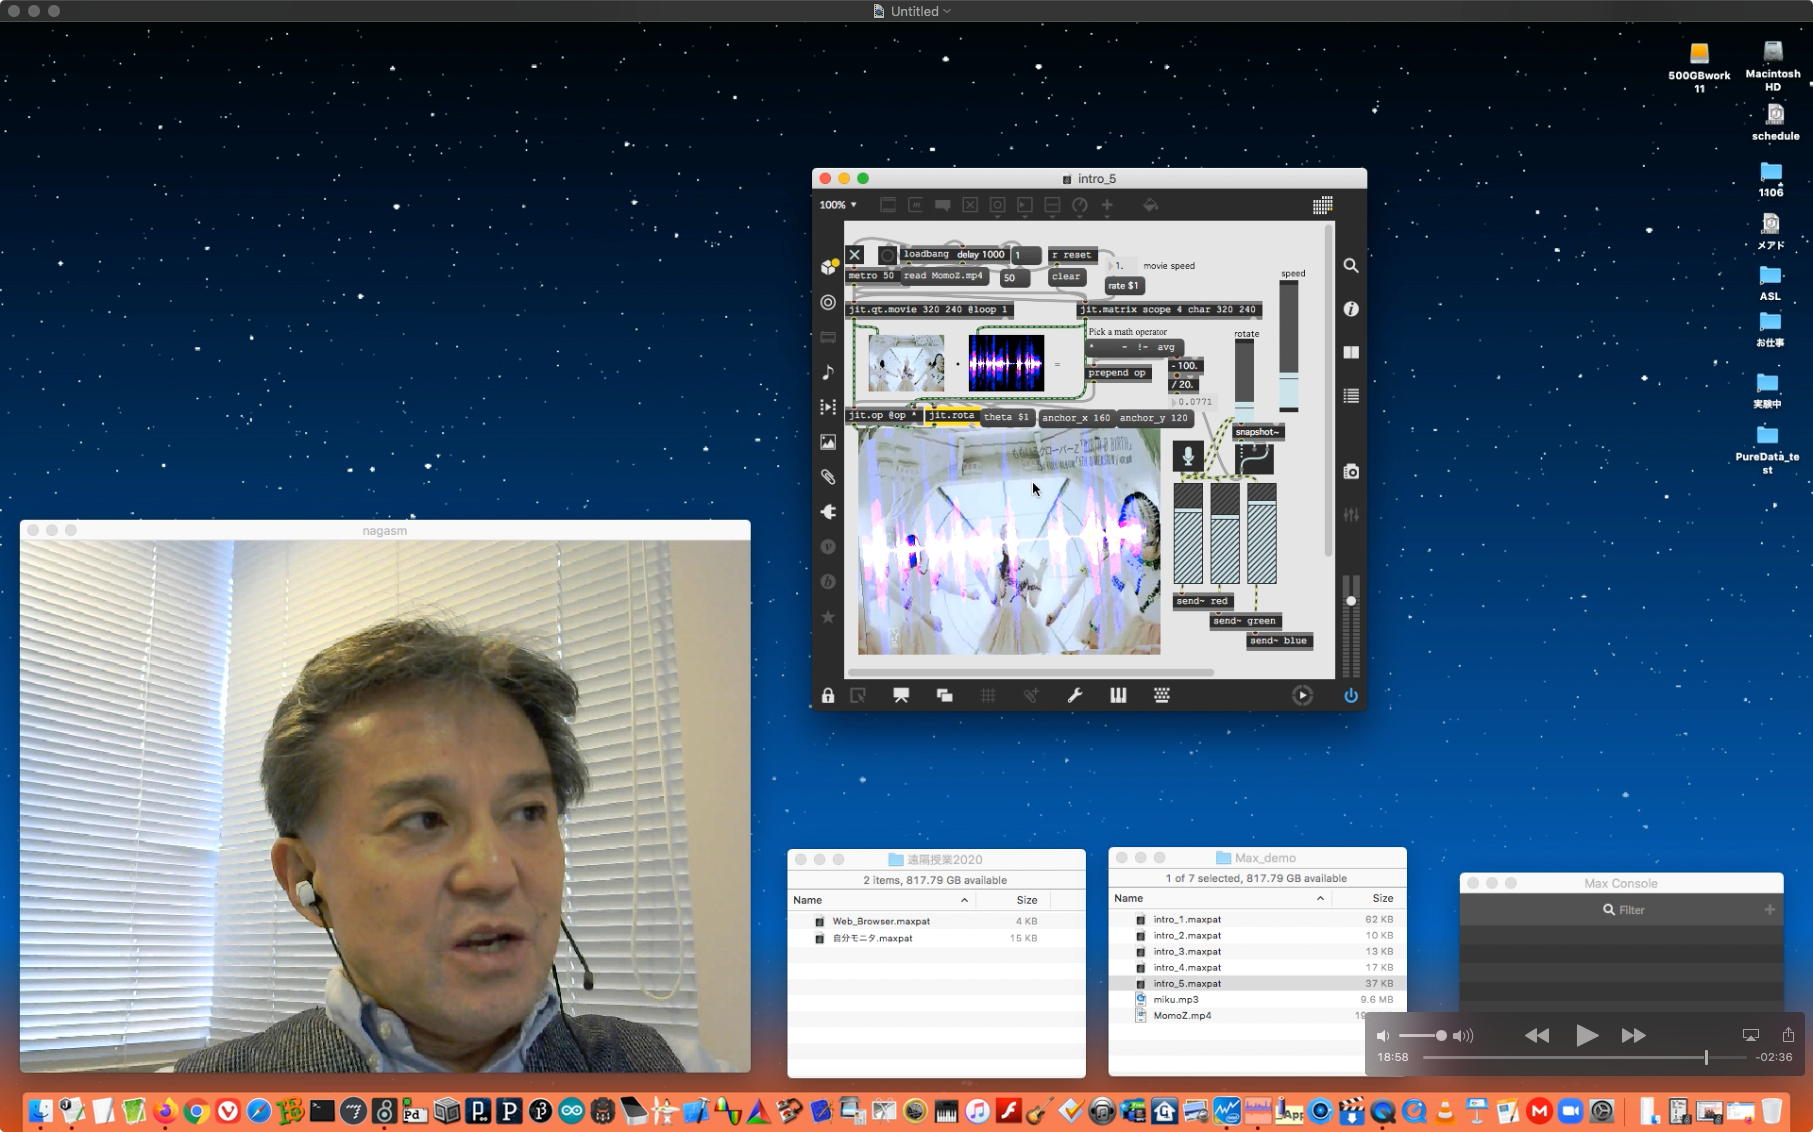Select intro_3.maxpat in the file list
Viewport: 1813px width, 1132px height.
(x=1187, y=952)
